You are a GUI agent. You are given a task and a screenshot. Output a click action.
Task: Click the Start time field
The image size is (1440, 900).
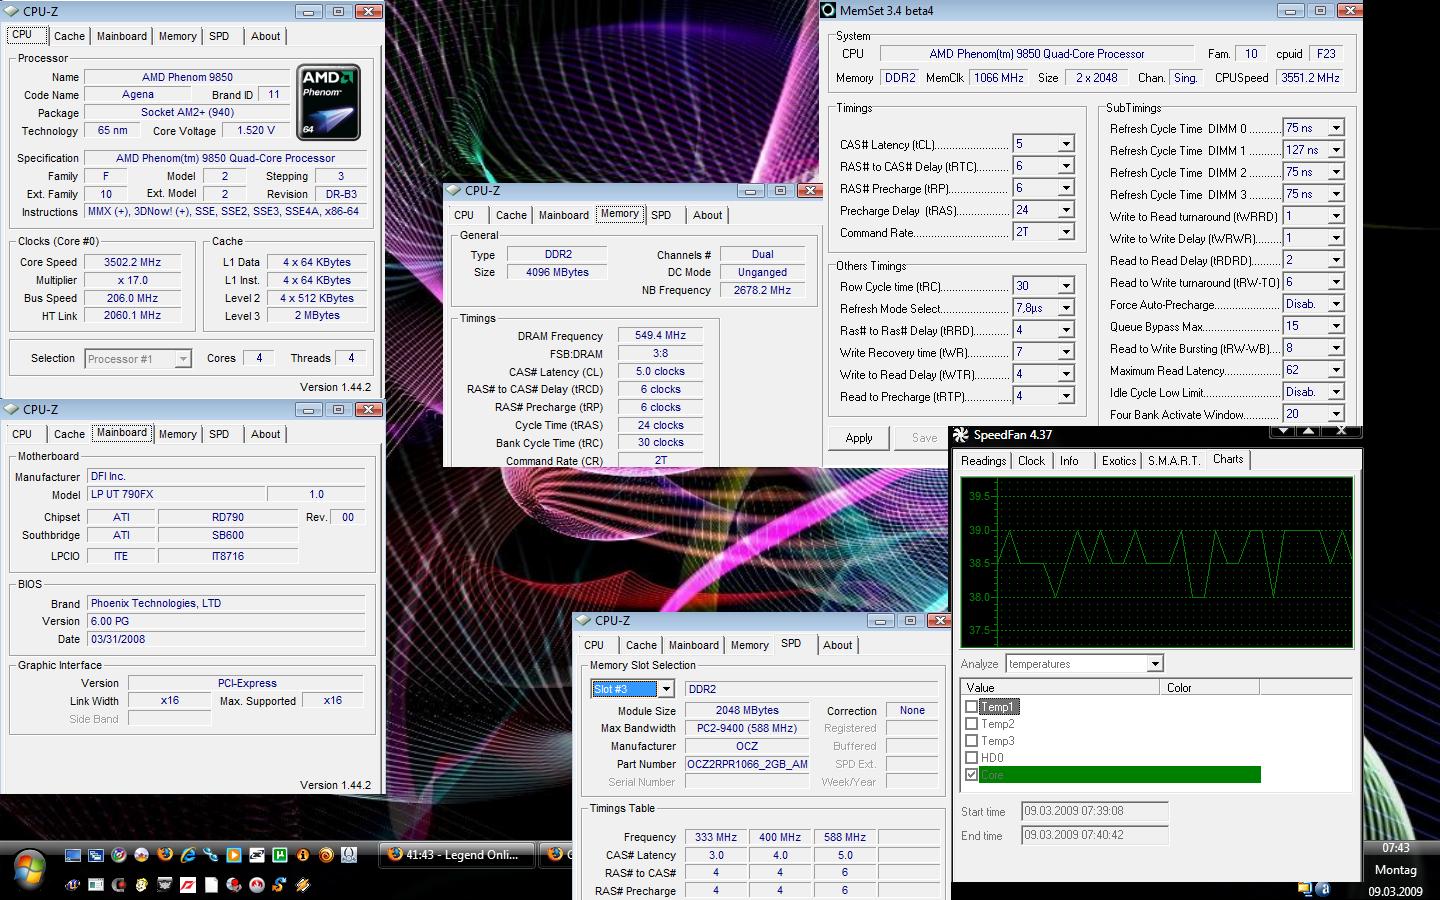pyautogui.click(x=1094, y=811)
